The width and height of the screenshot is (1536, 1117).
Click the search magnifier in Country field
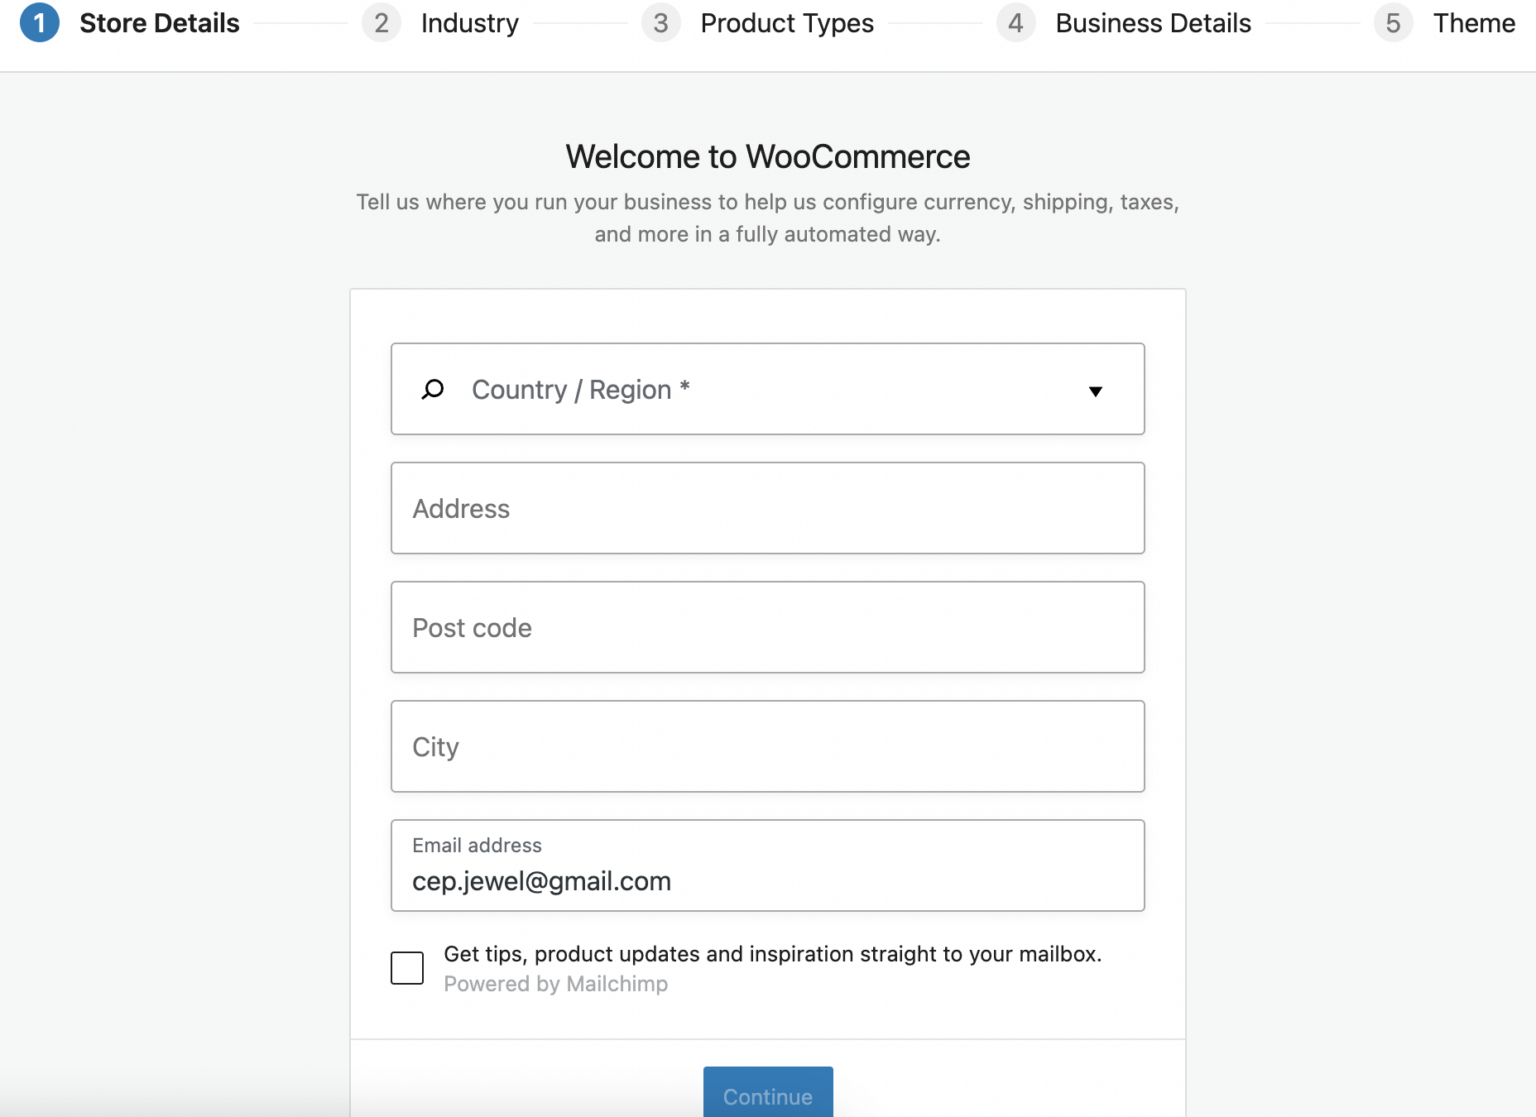(x=433, y=389)
